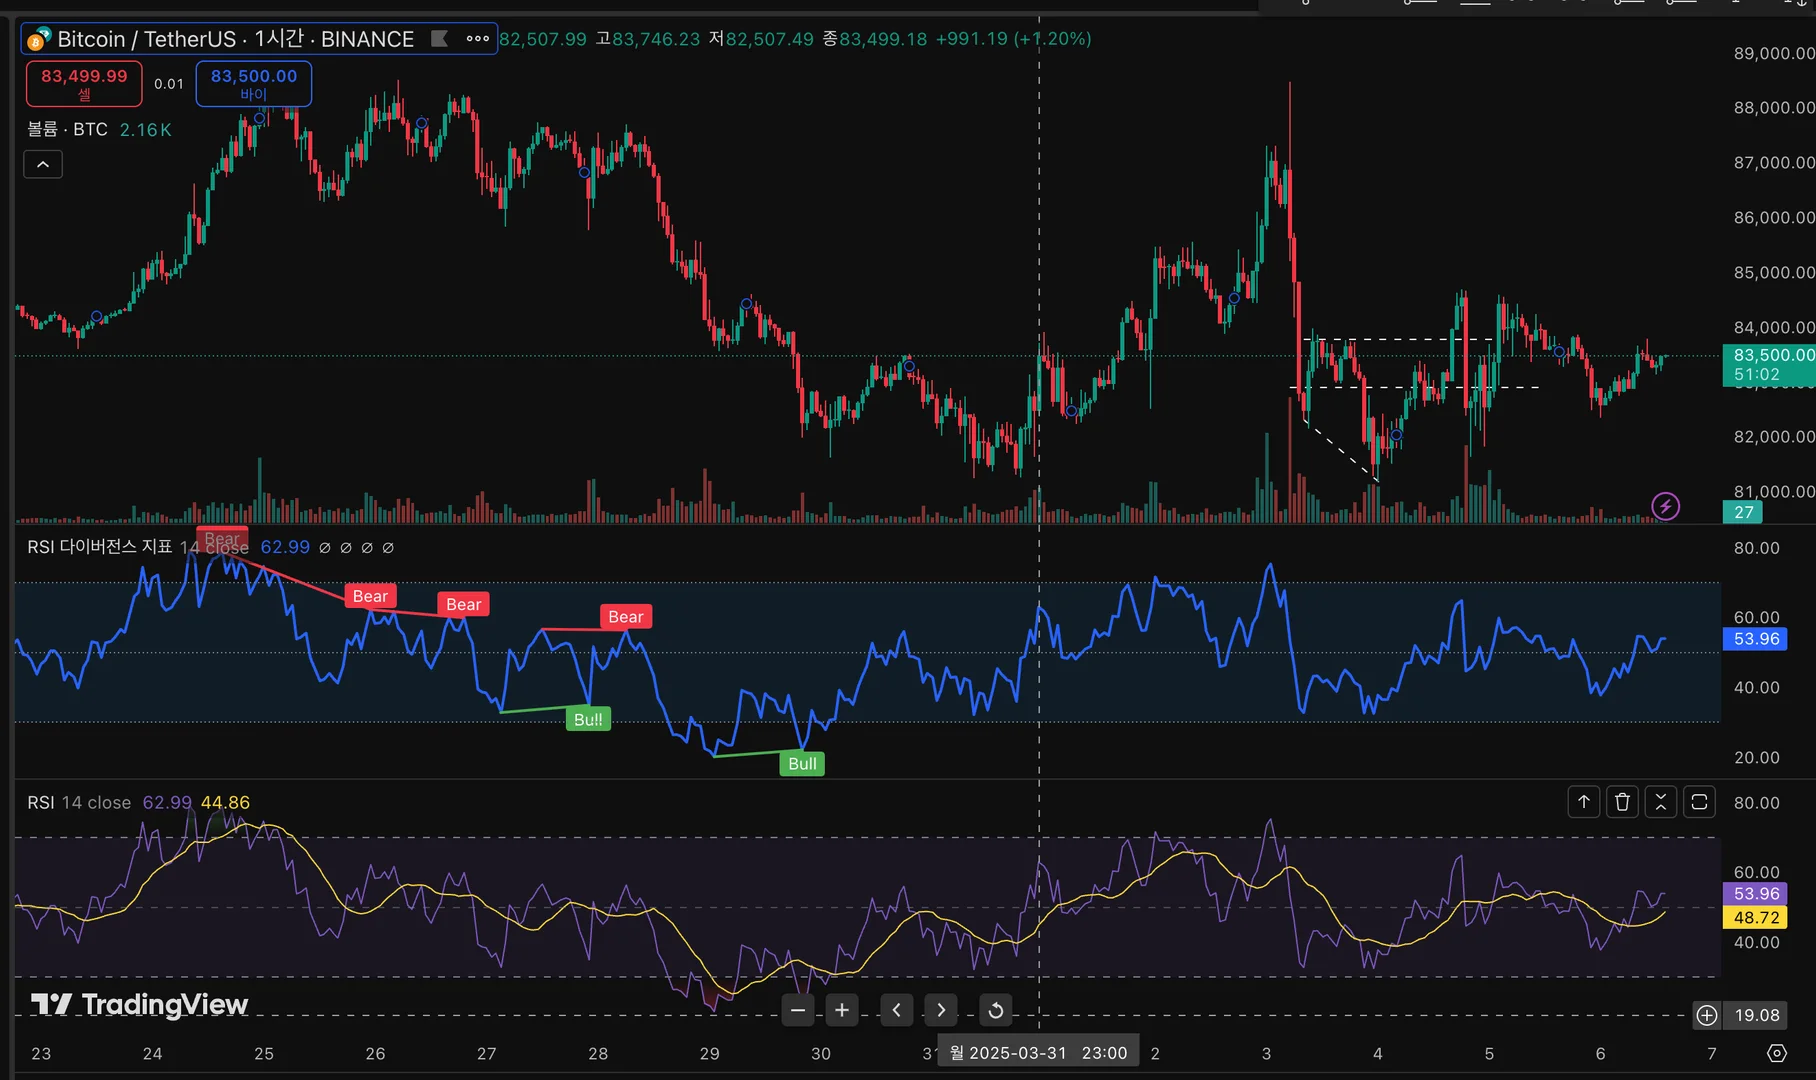1816x1080 pixels.
Task: Zoom out the chart with minus button
Action: tap(797, 1010)
